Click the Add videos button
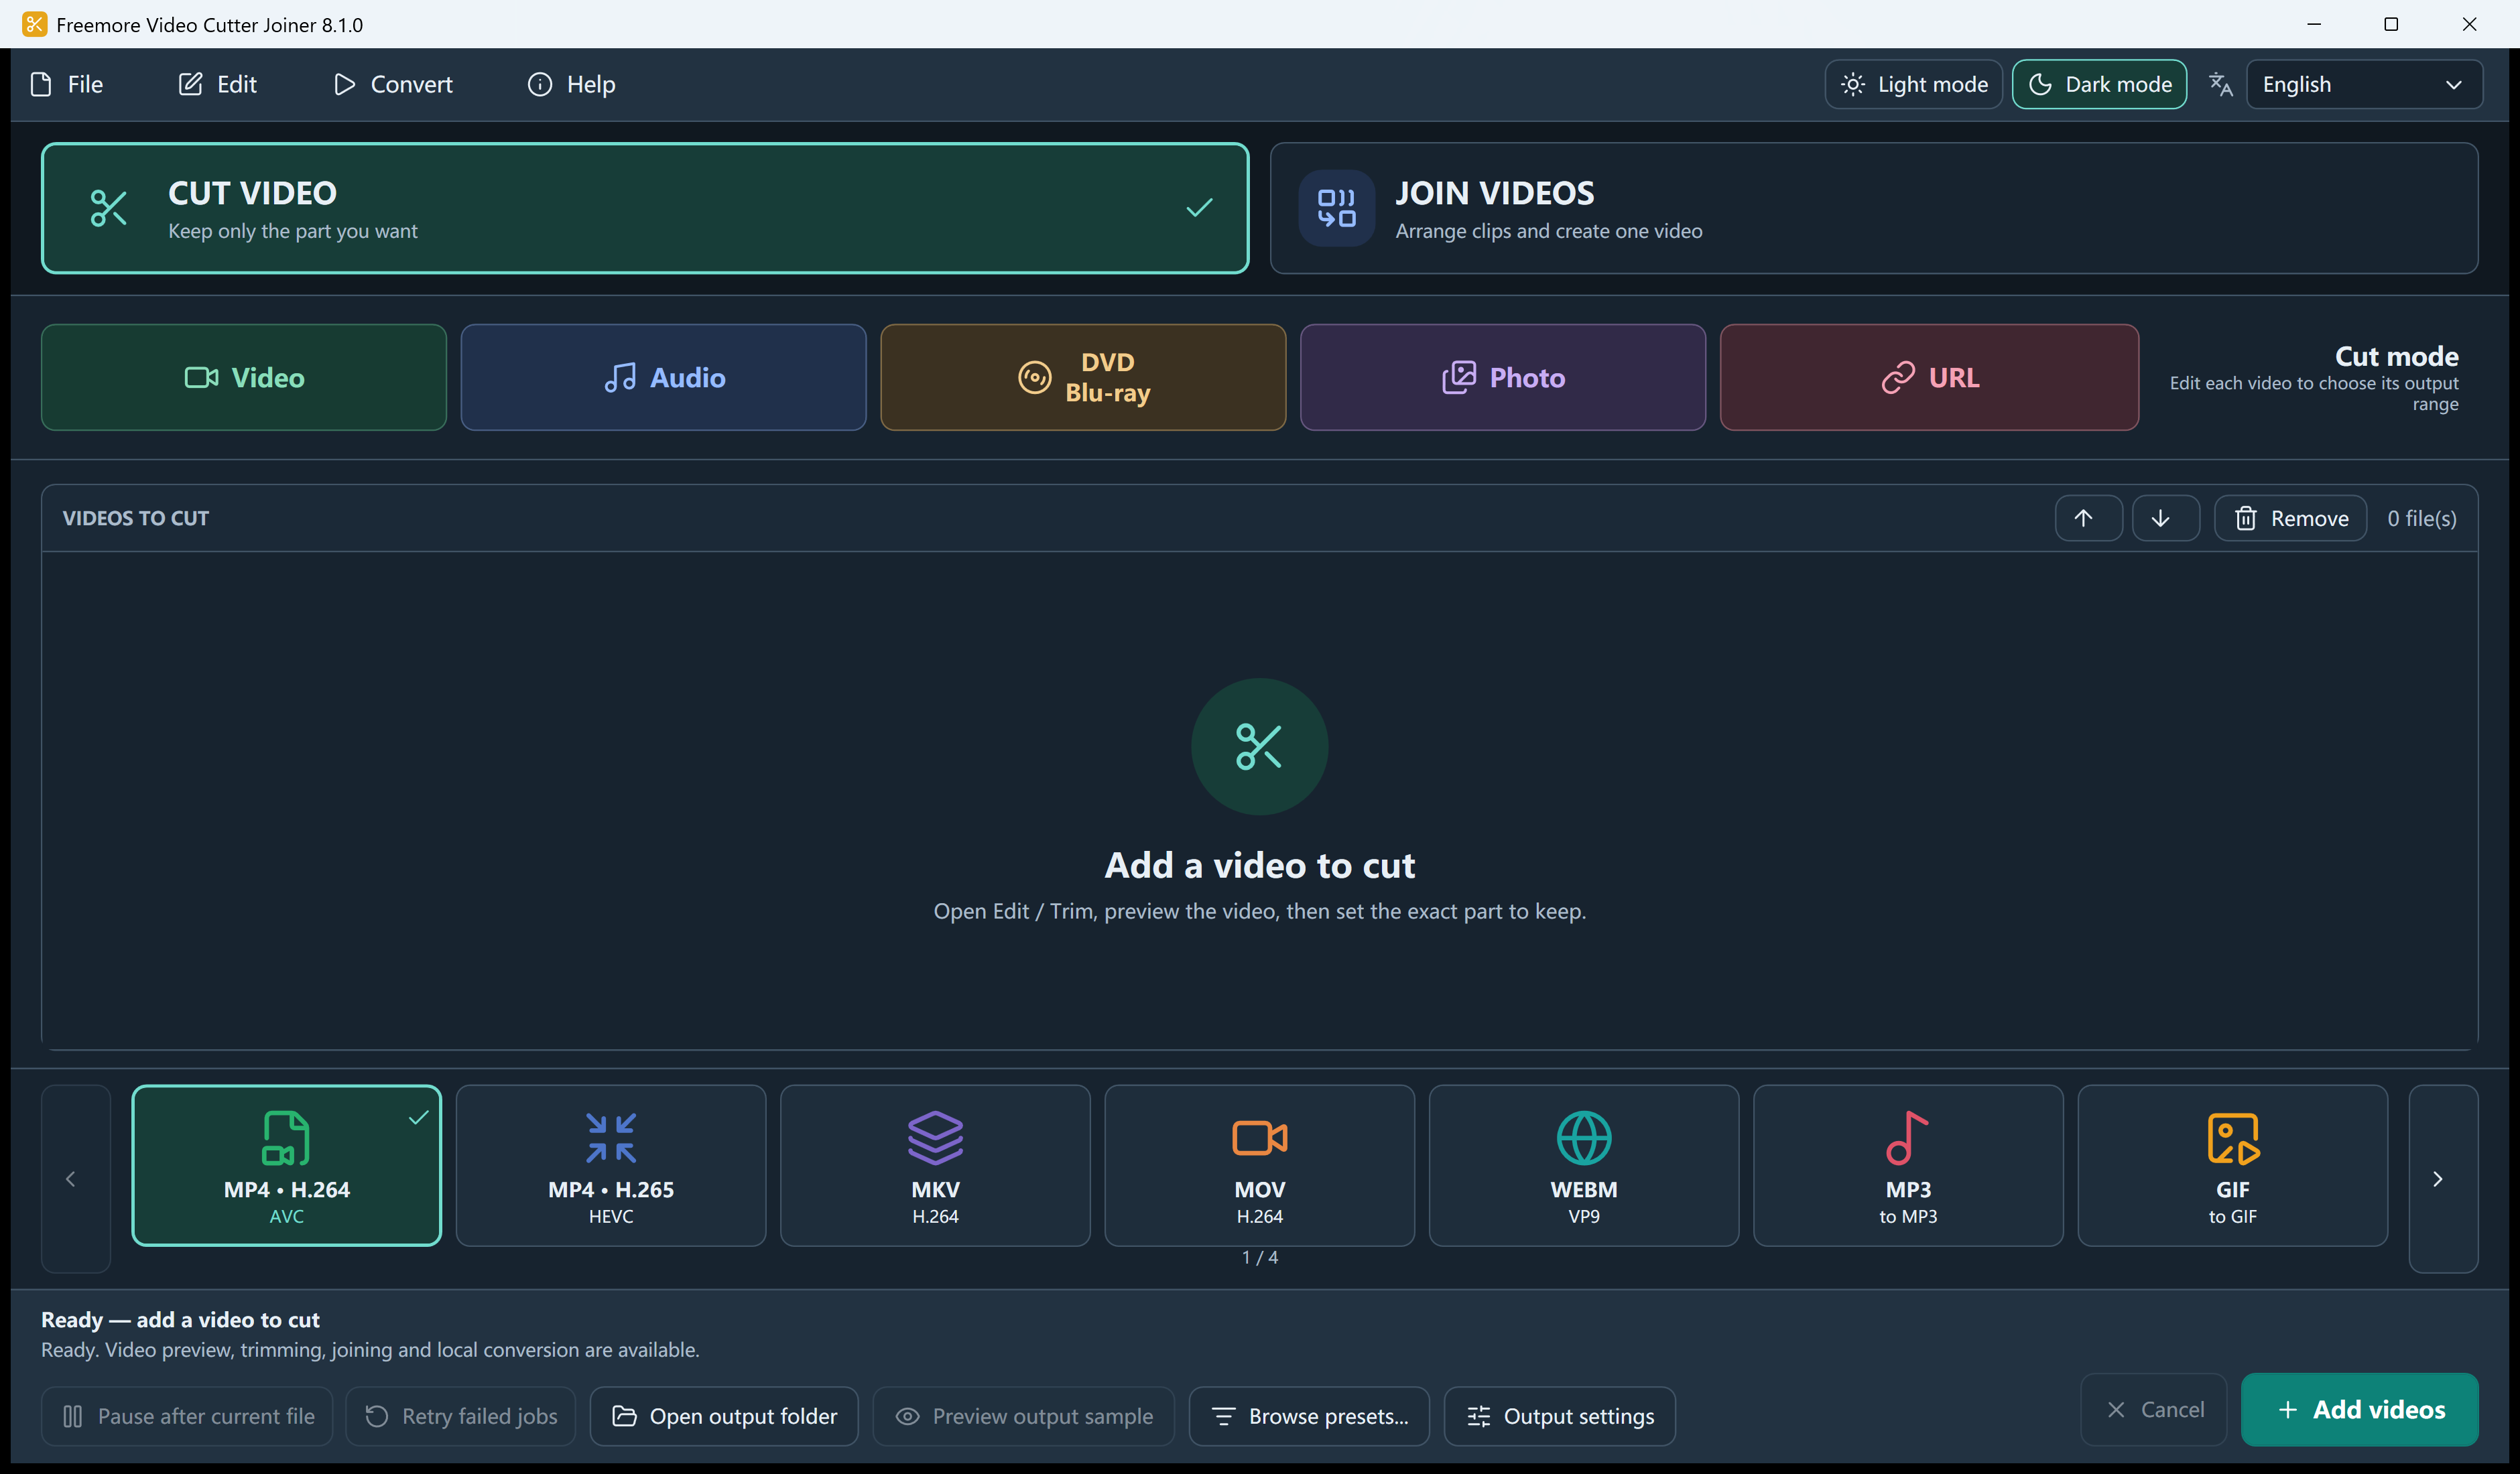Screen dimensions: 2520x1474 [2359, 1409]
